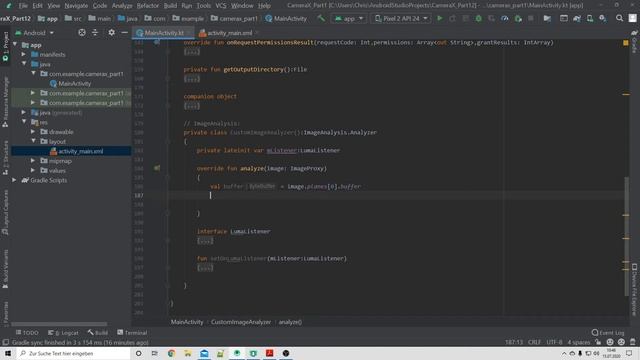640x360 pixels.
Task: Click the editor vertical scrollbar thumb
Action: coord(626,237)
